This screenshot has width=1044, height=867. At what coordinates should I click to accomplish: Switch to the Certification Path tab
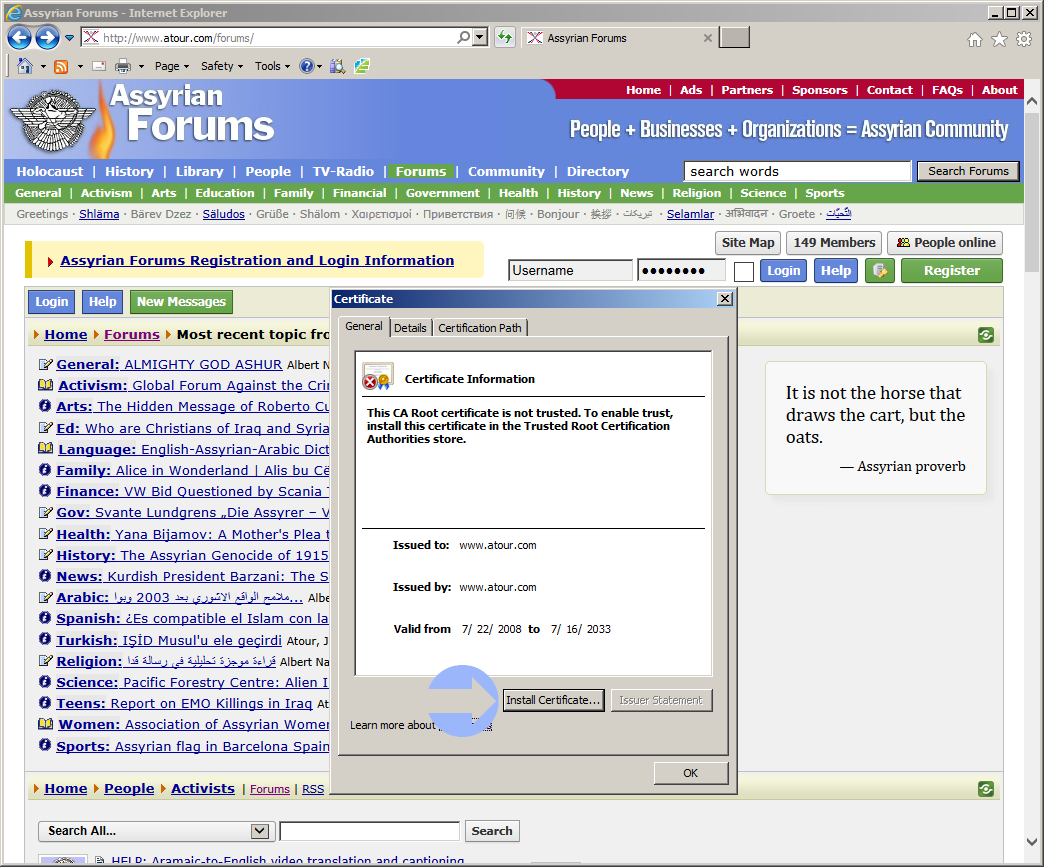coord(479,328)
